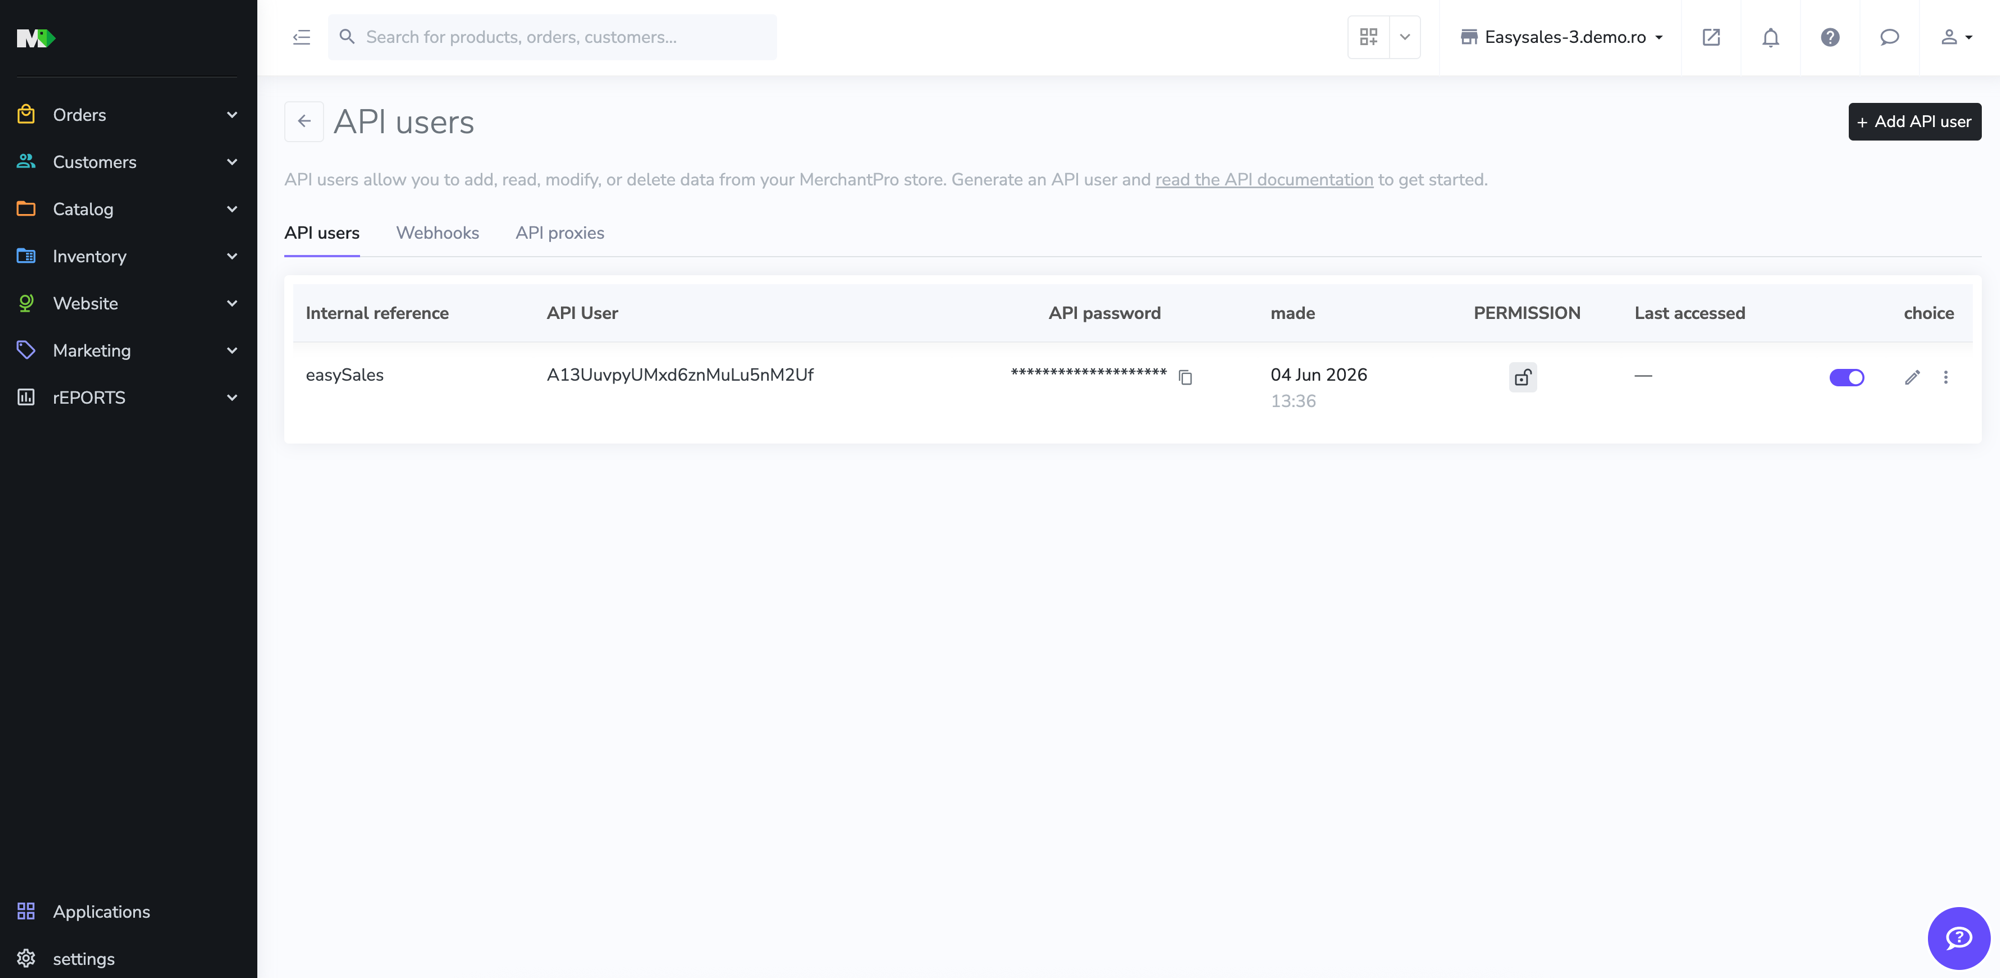
Task: Click the 04 Jun 2026 date
Action: [x=1319, y=375]
